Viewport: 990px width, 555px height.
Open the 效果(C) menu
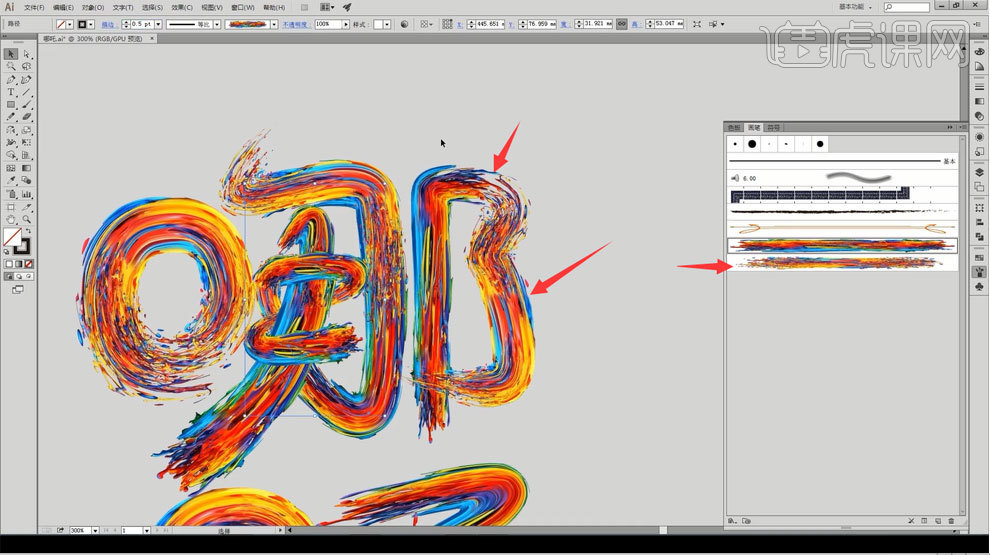[181, 7]
